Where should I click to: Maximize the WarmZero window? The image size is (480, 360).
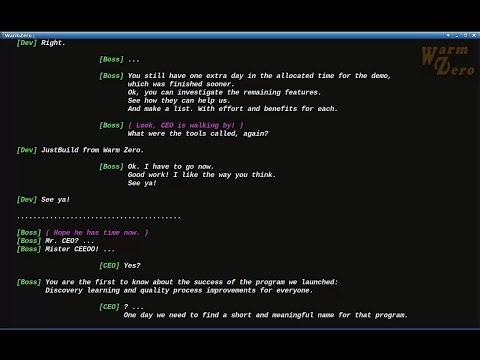click(x=465, y=35)
